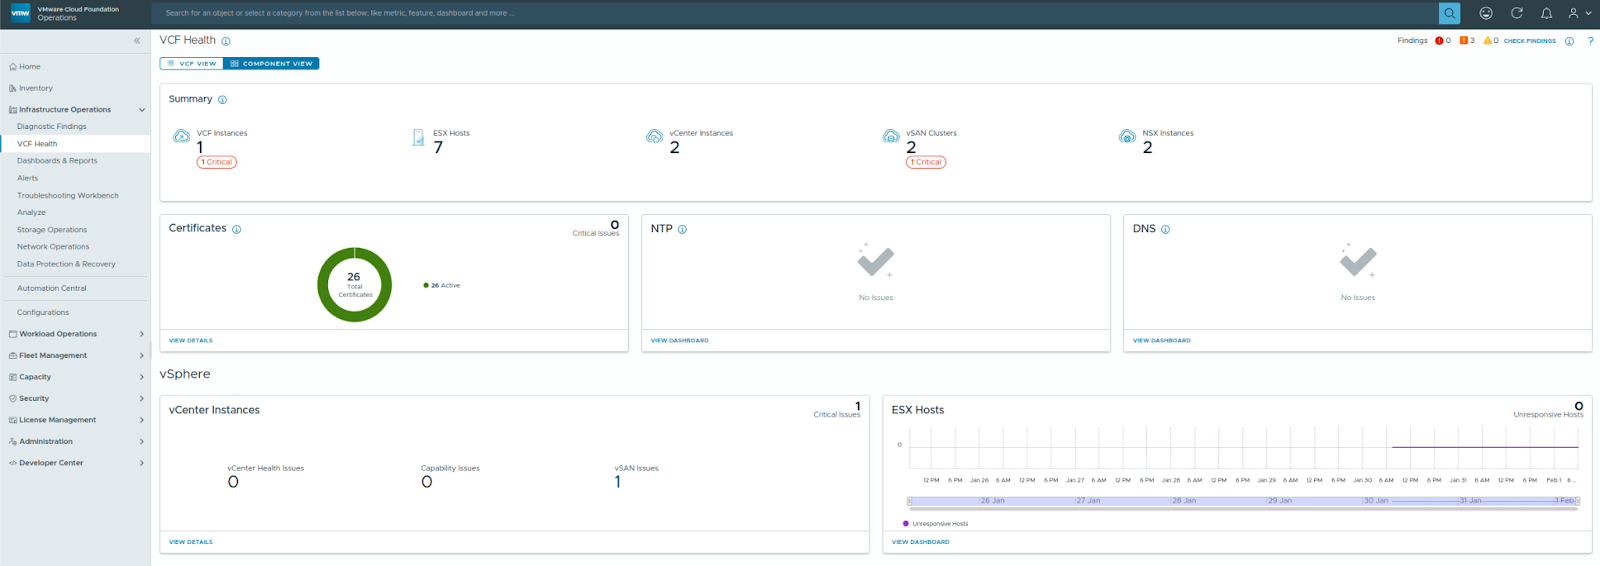Click the certificates donut chart

click(x=354, y=285)
